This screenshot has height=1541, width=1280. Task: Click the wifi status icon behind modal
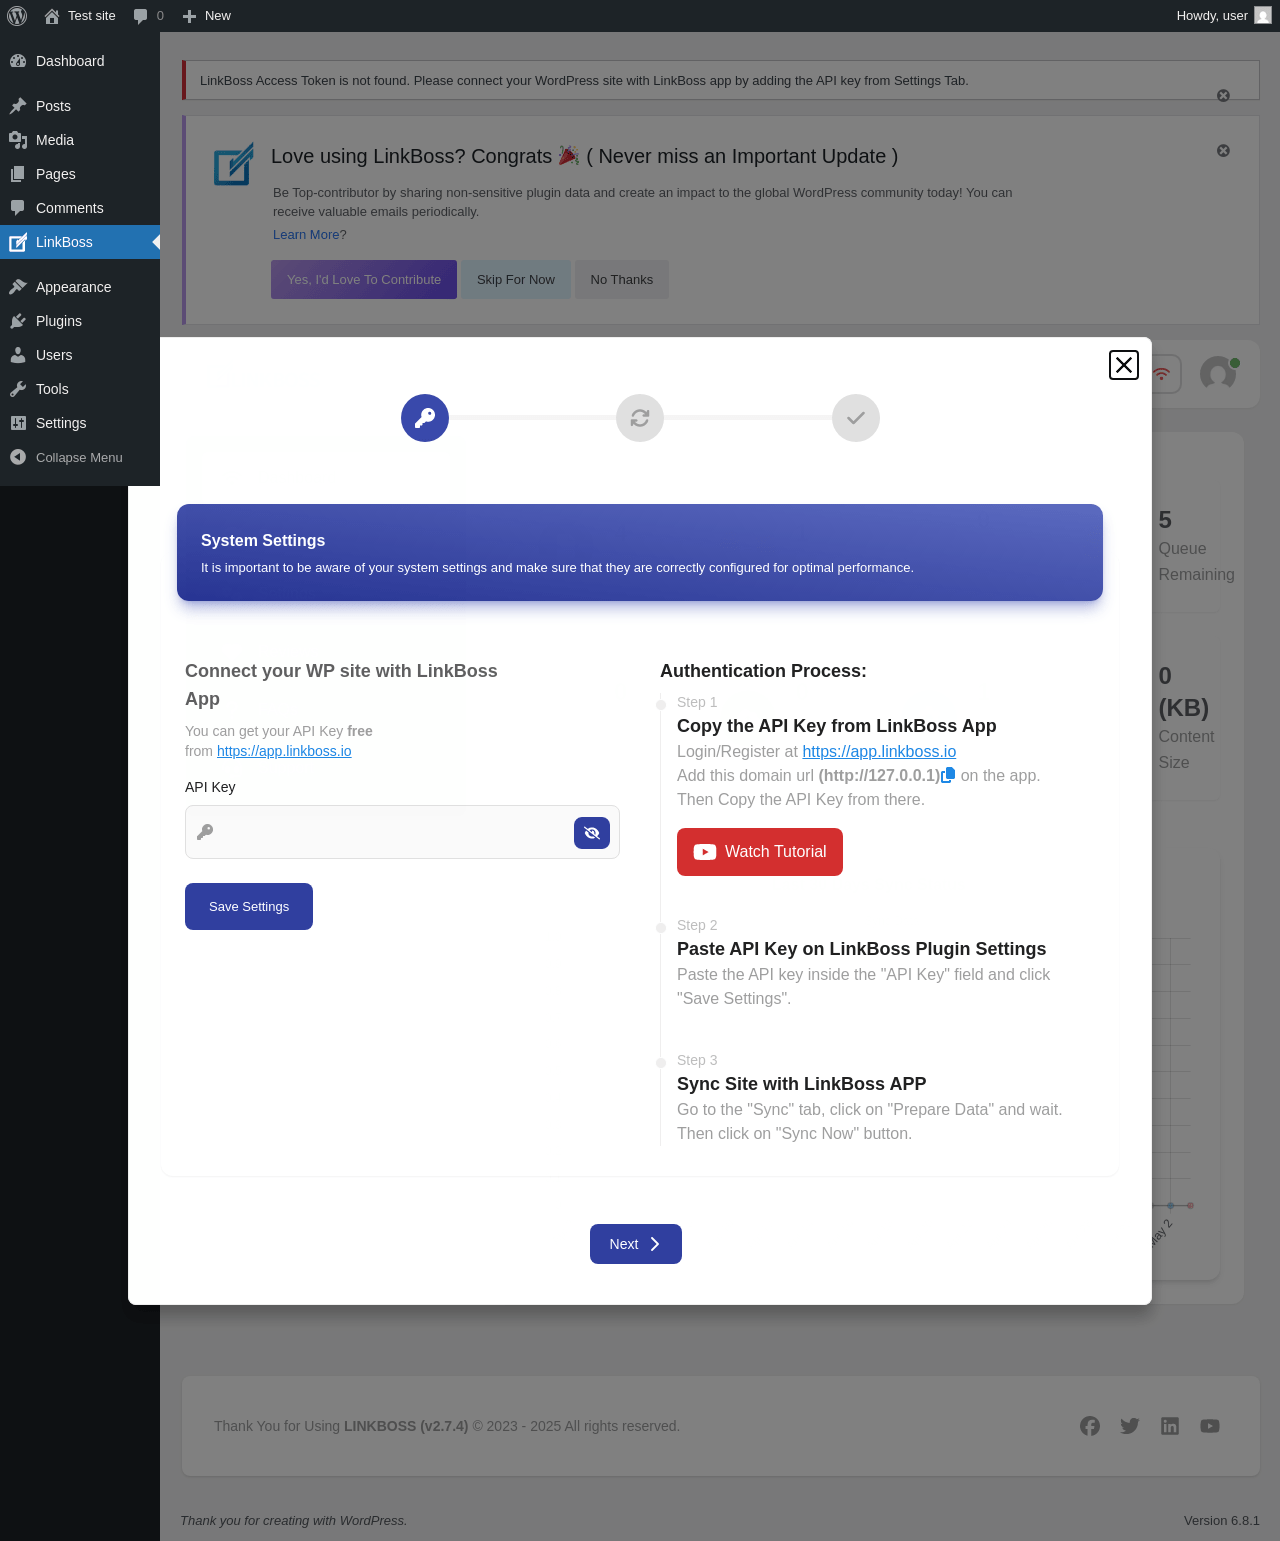click(1163, 374)
